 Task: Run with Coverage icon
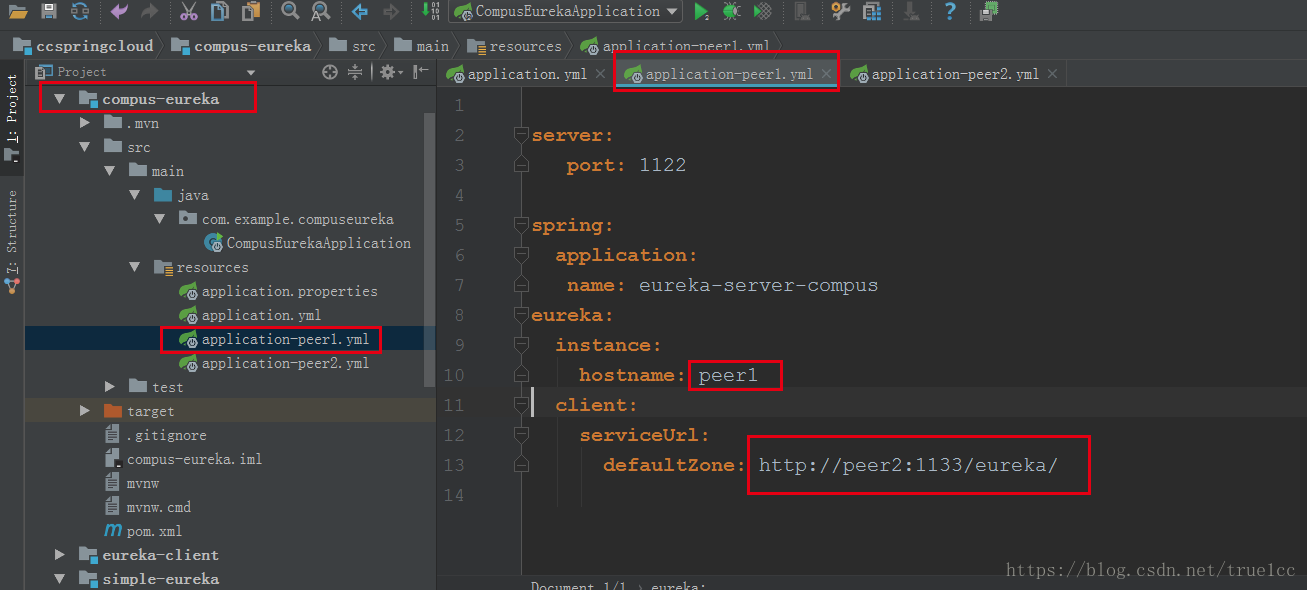[763, 12]
